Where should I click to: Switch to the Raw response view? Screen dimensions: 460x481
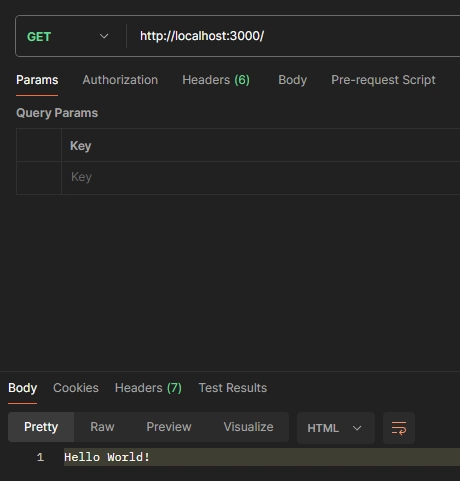coord(102,427)
